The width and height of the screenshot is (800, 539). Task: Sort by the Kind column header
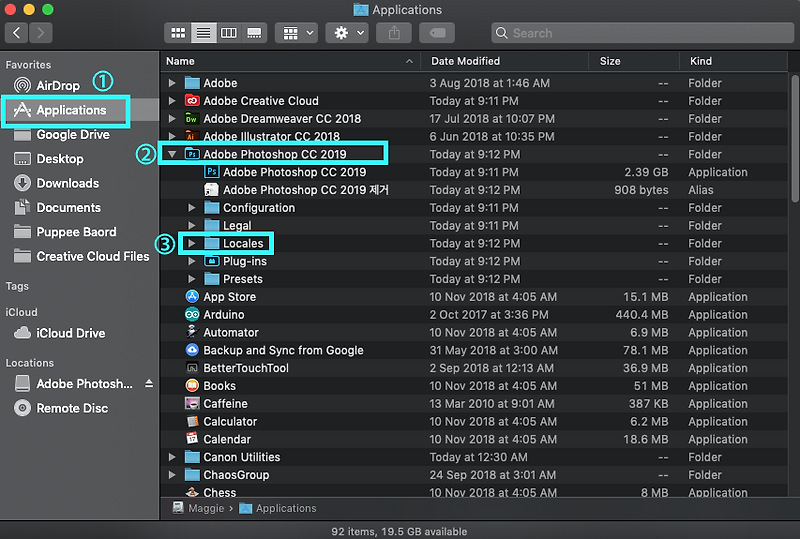coord(733,61)
